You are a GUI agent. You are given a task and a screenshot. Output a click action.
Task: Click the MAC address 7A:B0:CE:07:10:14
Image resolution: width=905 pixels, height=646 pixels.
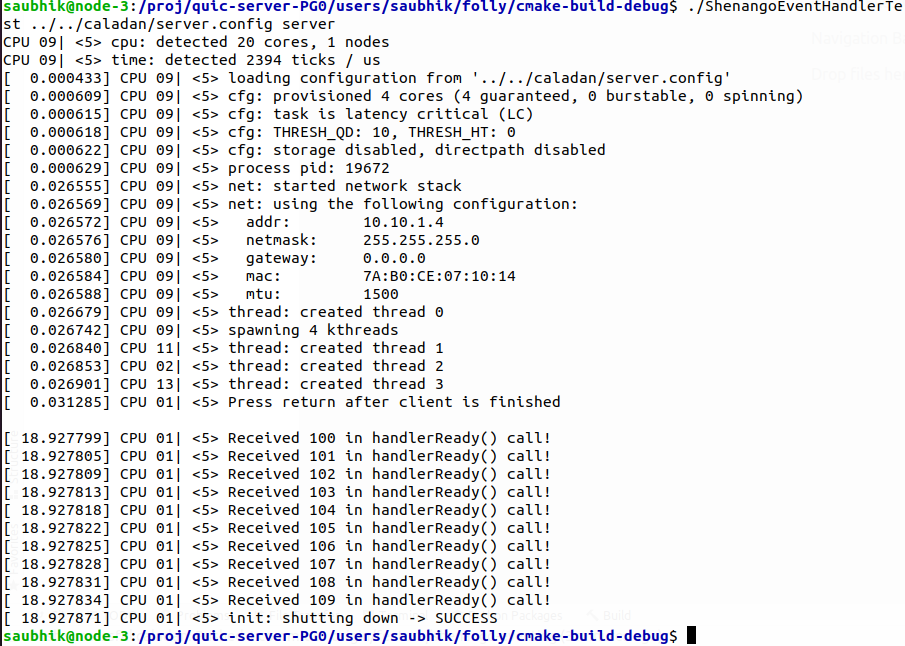439,277
